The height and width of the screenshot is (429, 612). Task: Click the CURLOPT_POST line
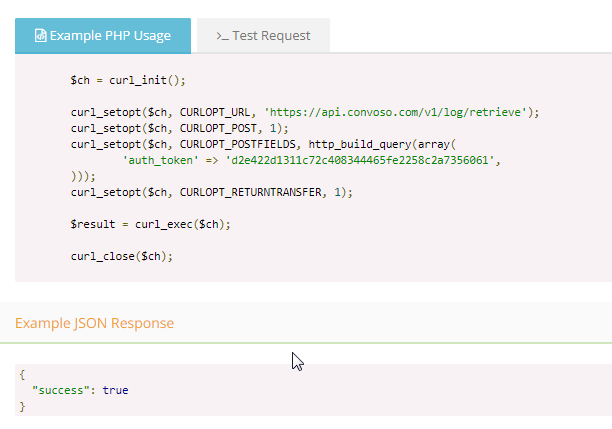click(180, 128)
